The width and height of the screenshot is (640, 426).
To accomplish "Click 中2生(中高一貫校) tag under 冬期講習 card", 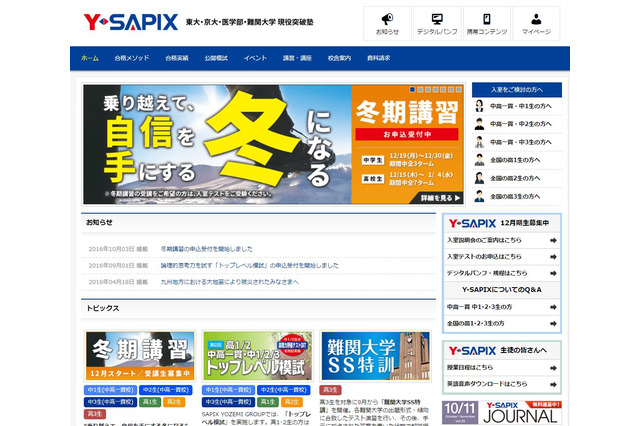I will tap(166, 390).
